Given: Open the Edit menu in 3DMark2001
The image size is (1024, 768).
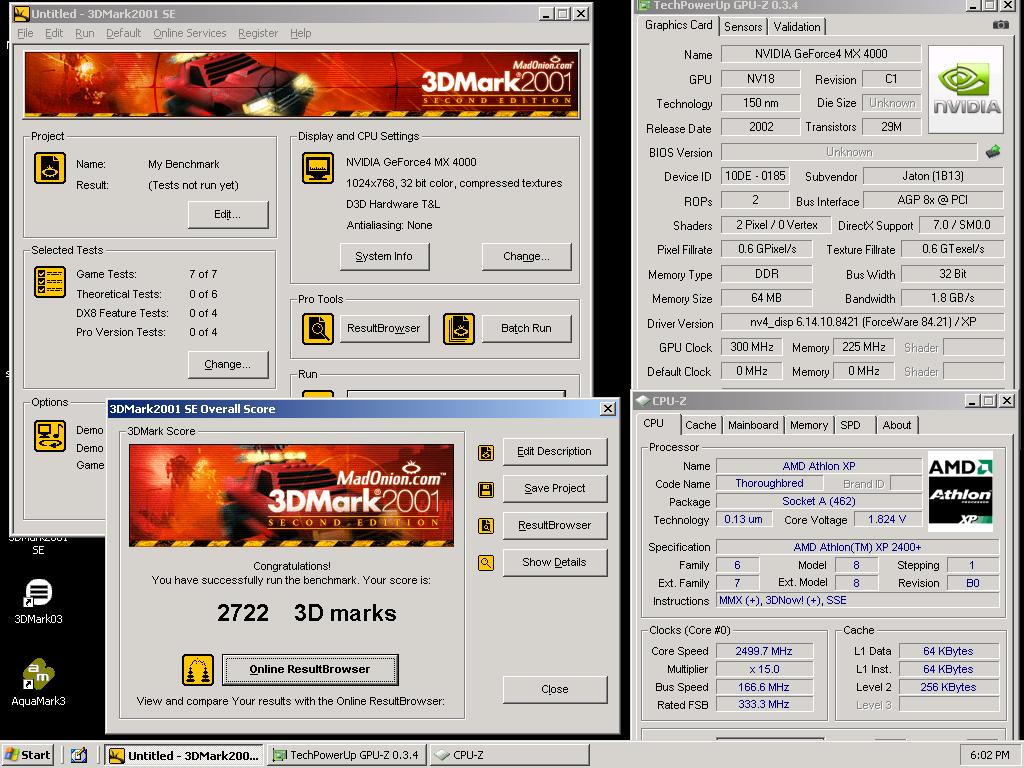Looking at the screenshot, I should pyautogui.click(x=54, y=33).
